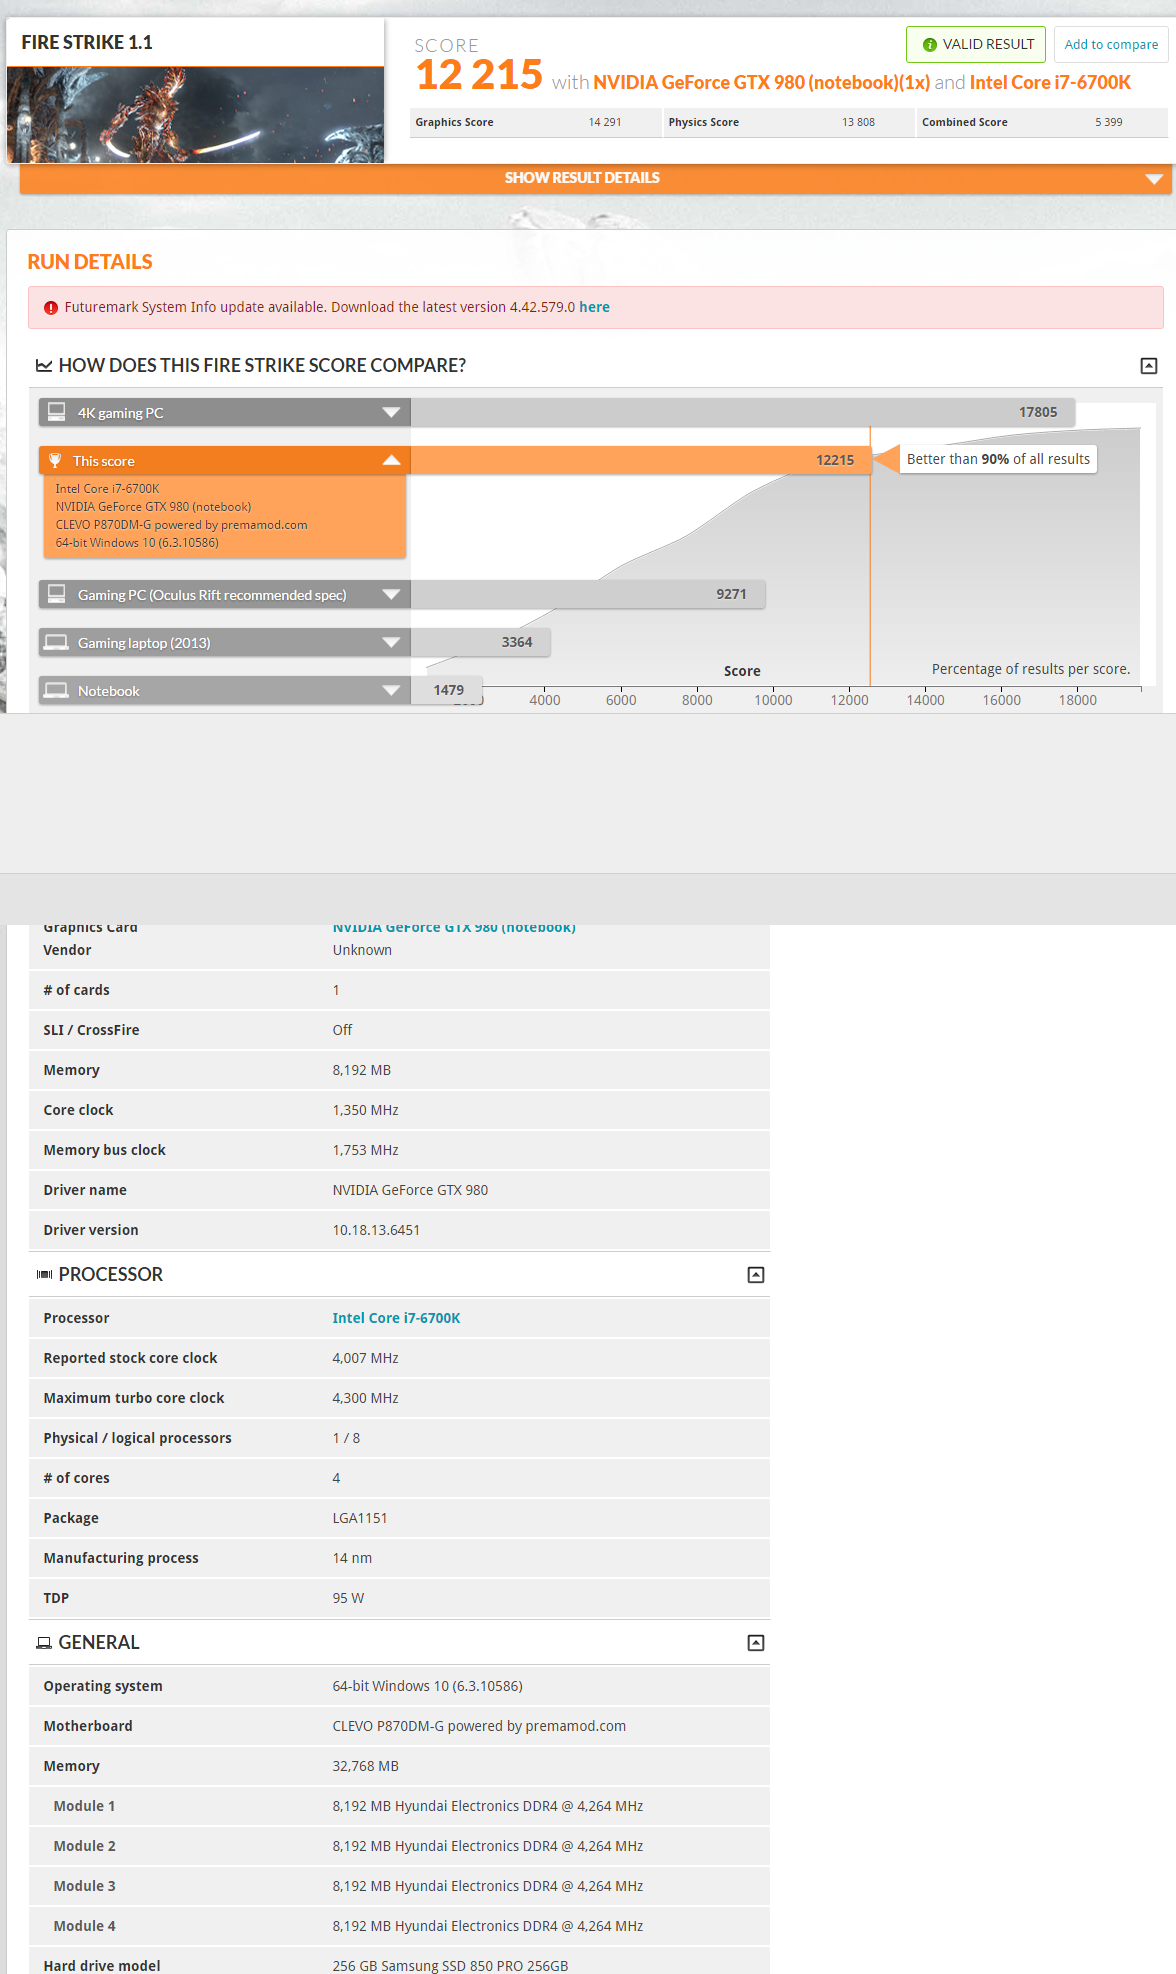Click the orange 12215 score bar
1176x1974 pixels.
640,460
